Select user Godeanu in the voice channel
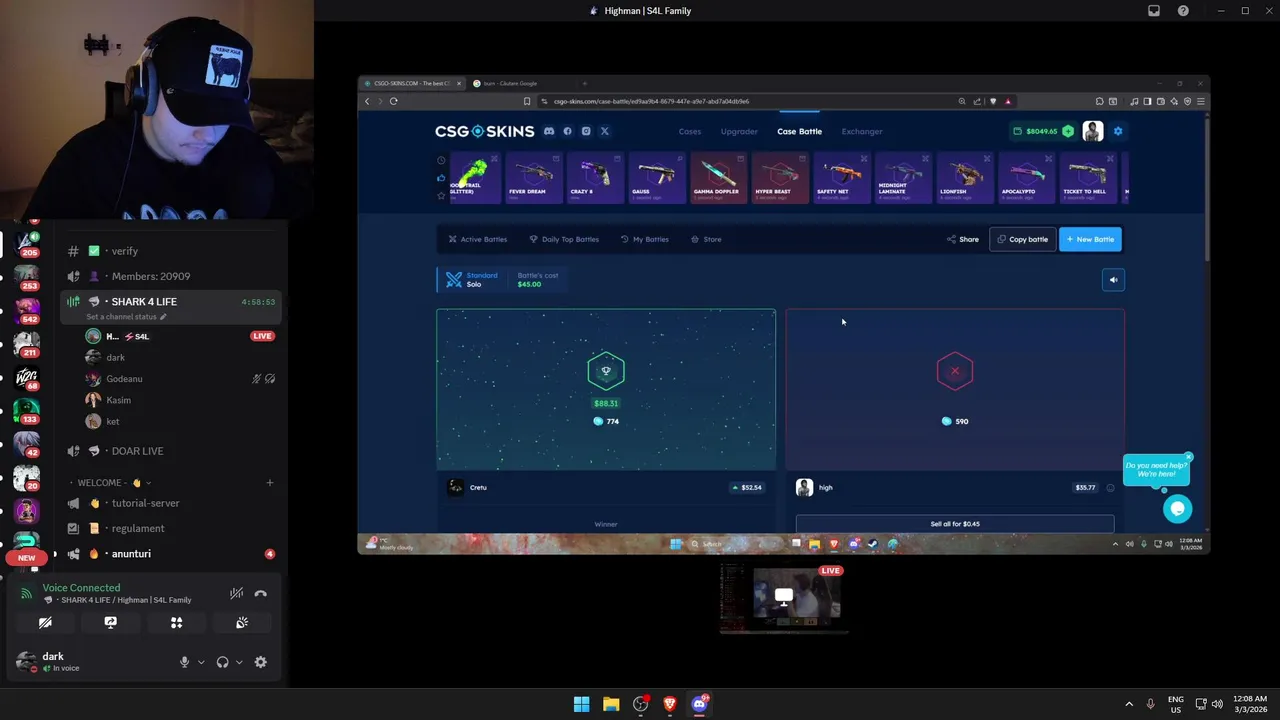 click(125, 379)
